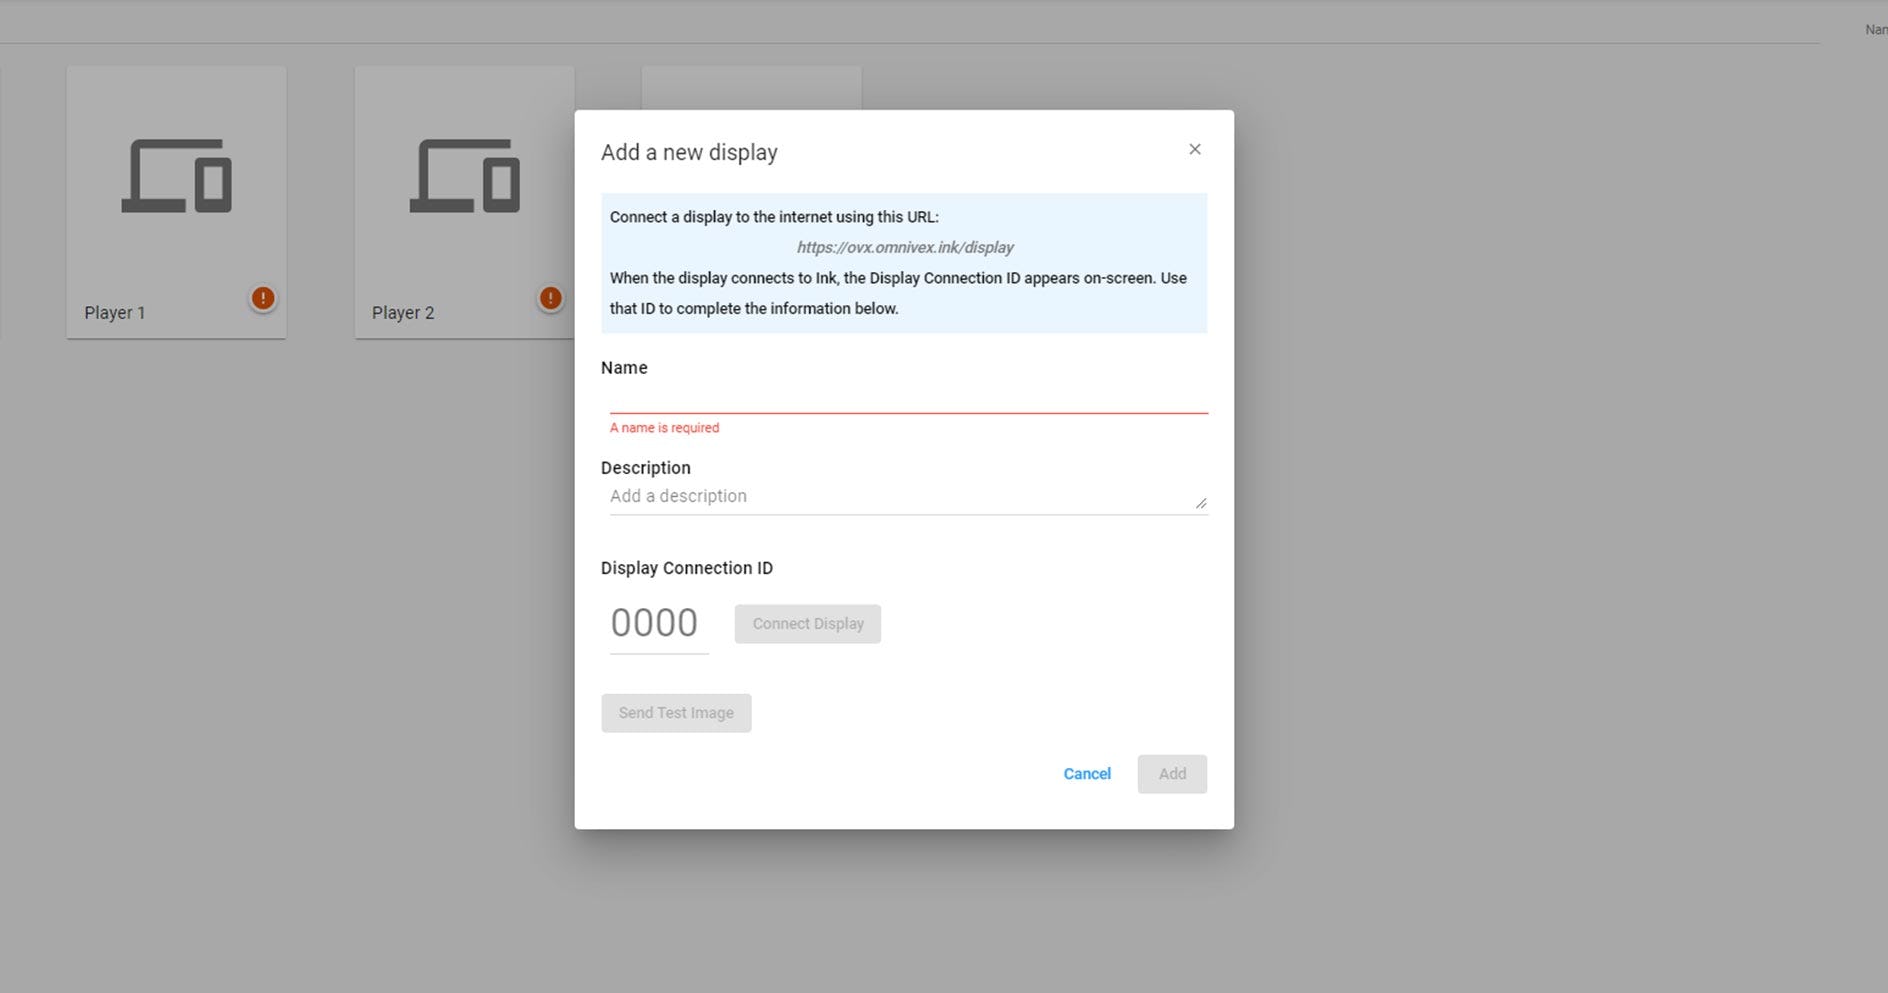Click the ovx.omnivex.ink/display URL text
Screen dimensions: 1888x993
[x=905, y=247]
